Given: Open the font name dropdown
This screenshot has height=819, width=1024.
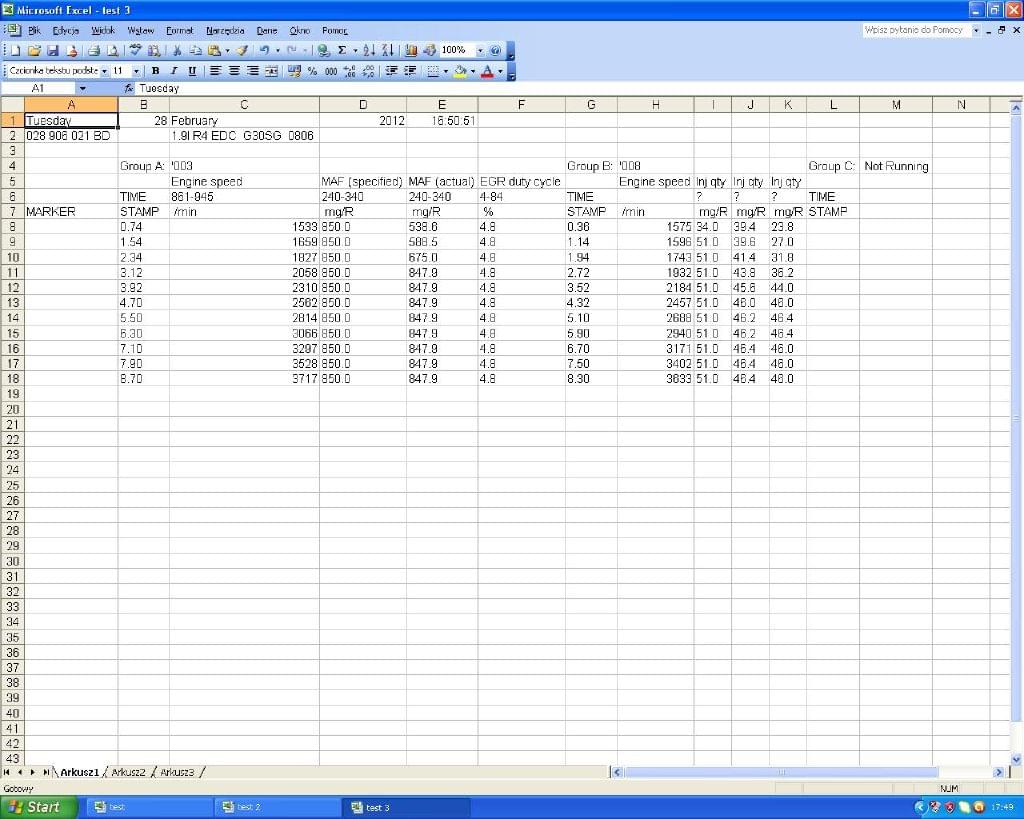Looking at the screenshot, I should point(104,71).
